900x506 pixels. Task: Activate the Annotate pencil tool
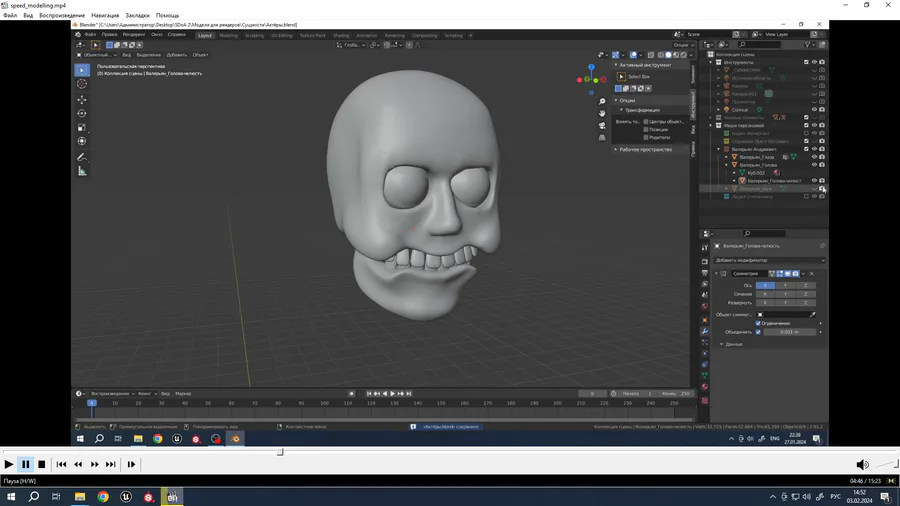point(82,157)
